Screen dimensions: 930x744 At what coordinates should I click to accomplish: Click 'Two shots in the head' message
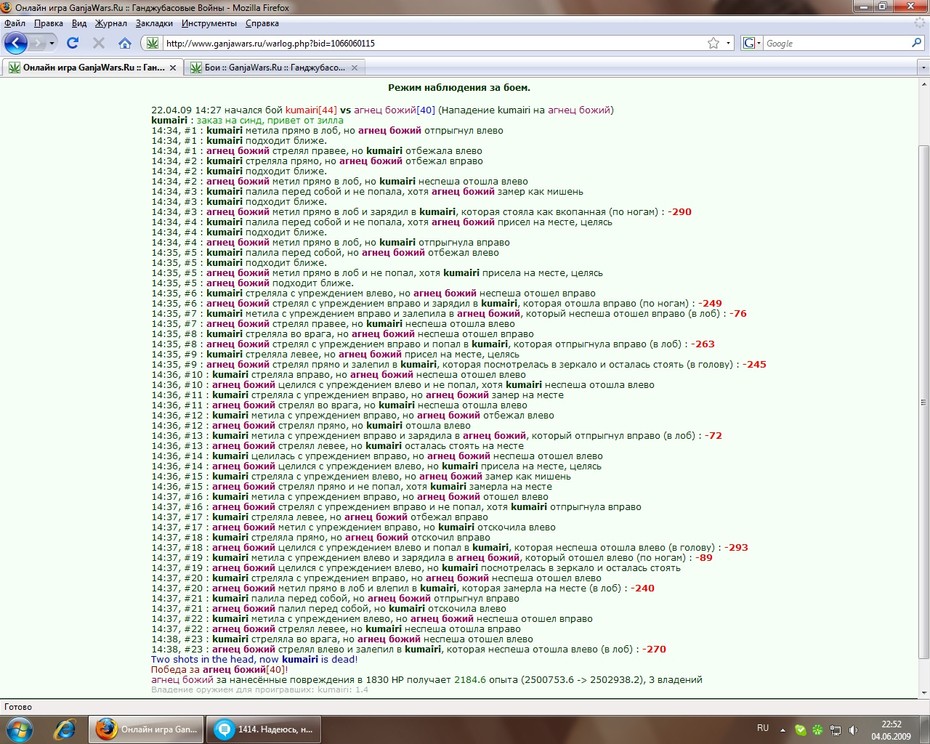pyautogui.click(x=254, y=659)
